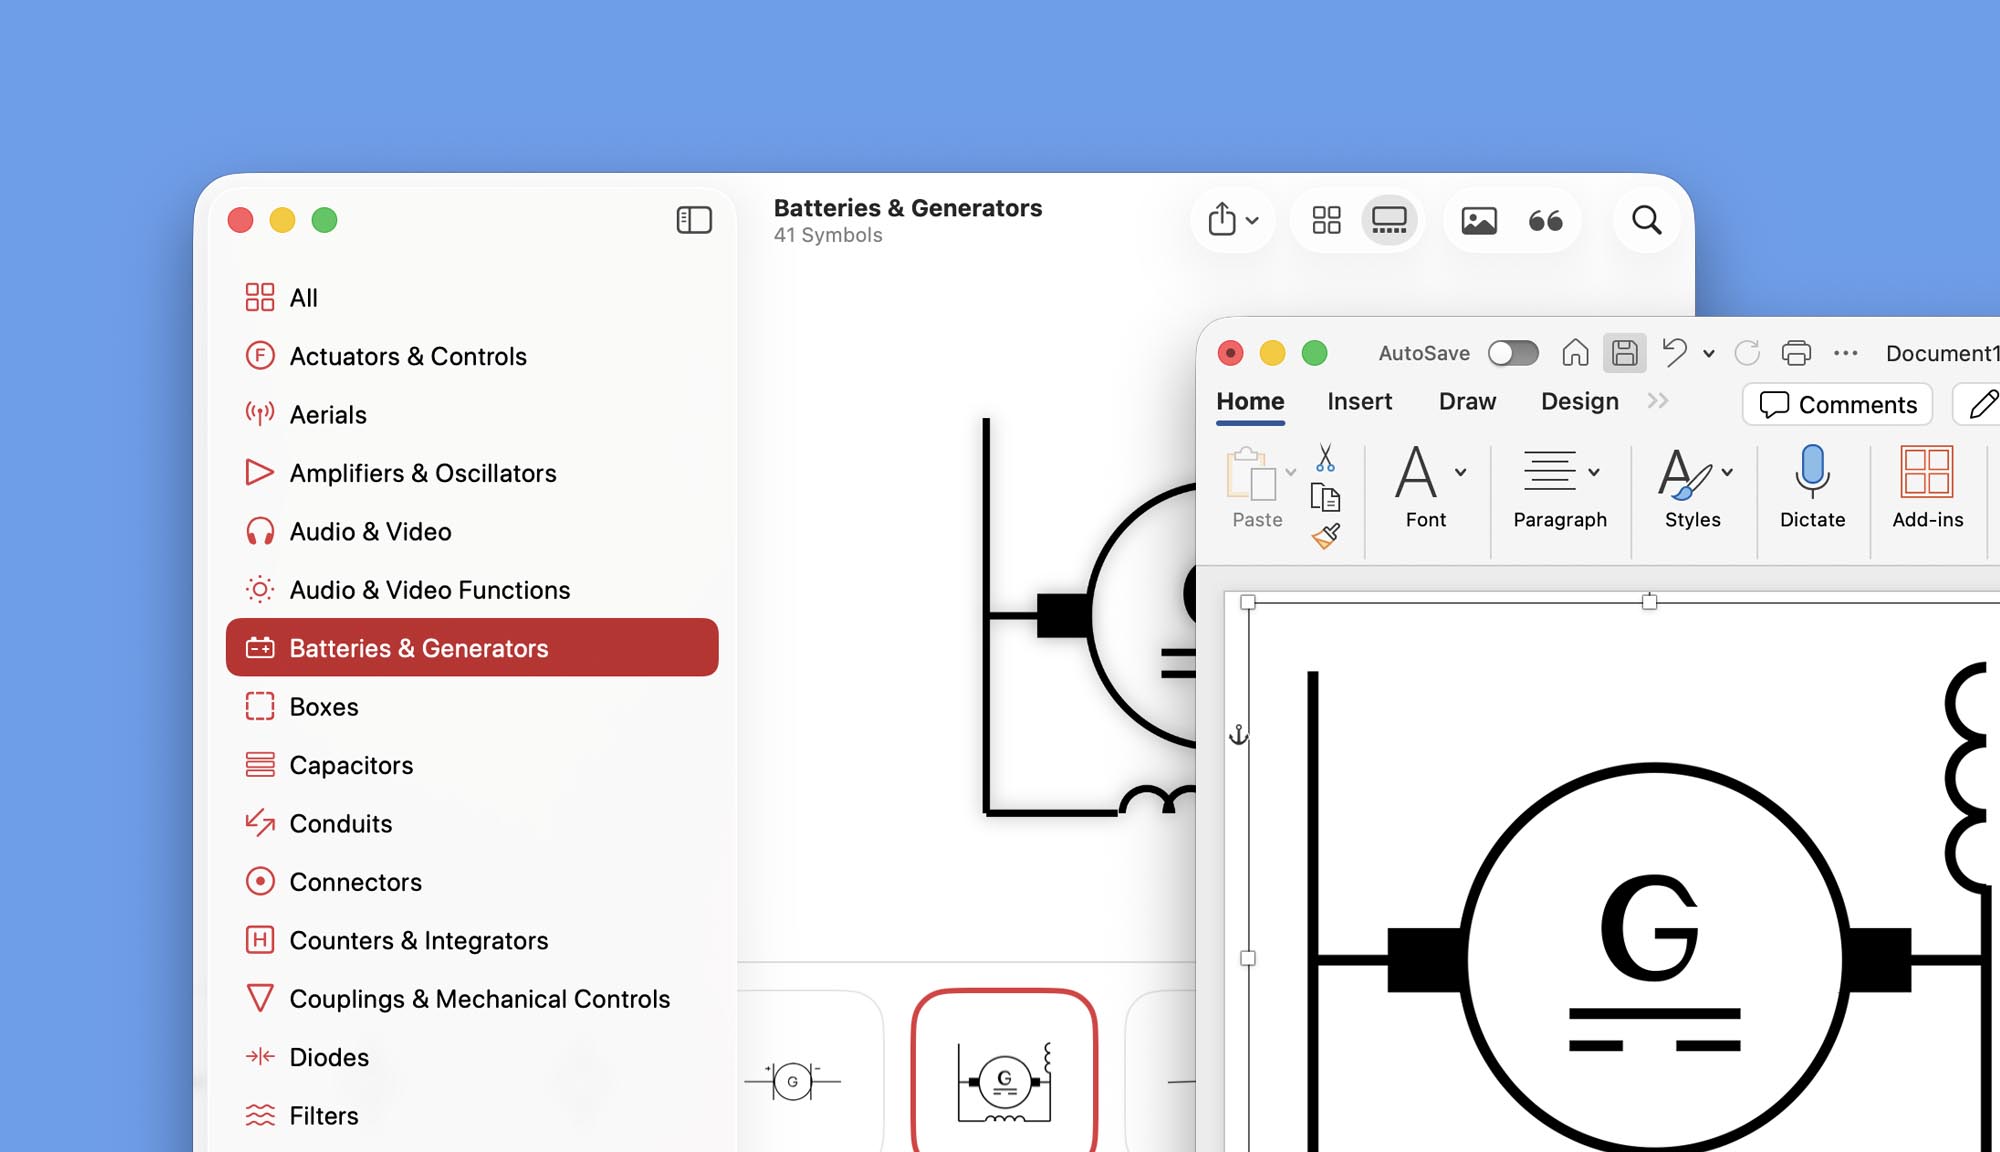This screenshot has height=1152, width=2000.
Task: Click the Cut scissors icon in Word
Action: [x=1325, y=458]
